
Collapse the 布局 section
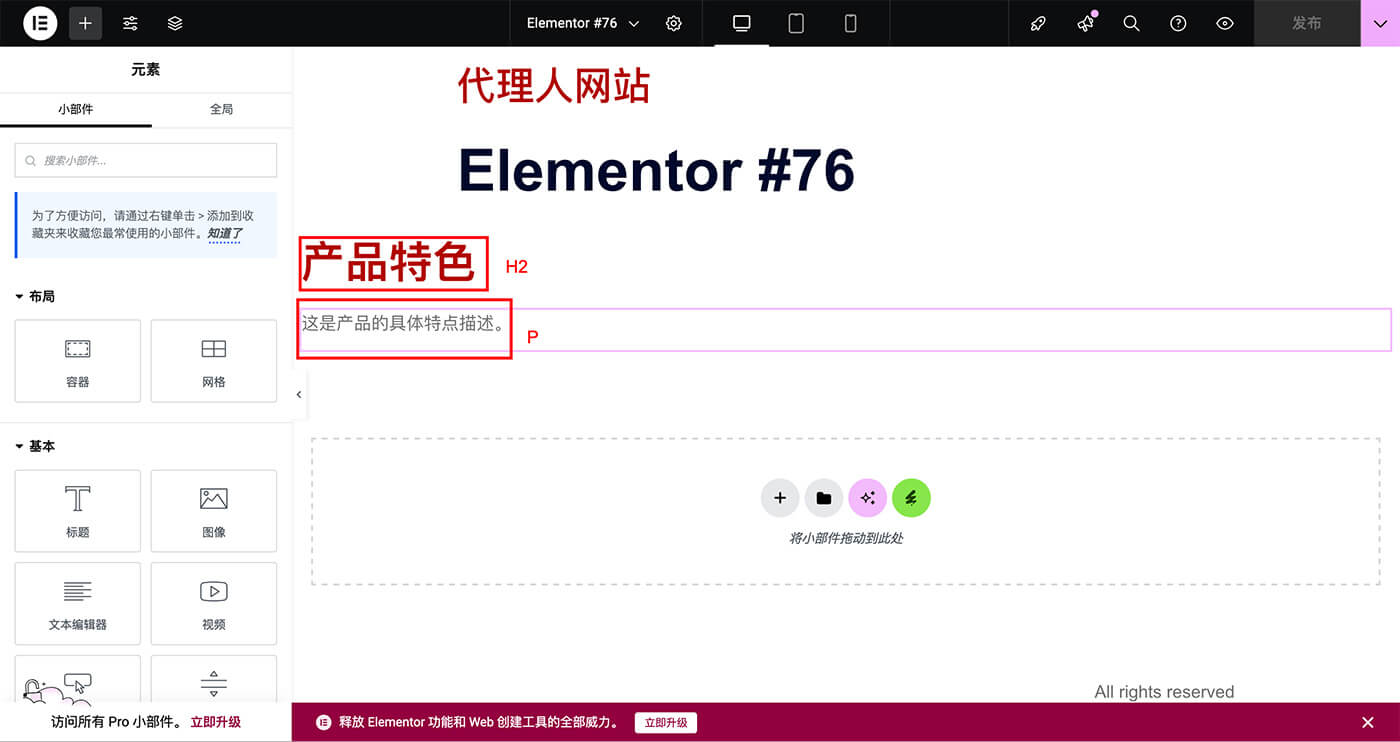click(x=36, y=297)
